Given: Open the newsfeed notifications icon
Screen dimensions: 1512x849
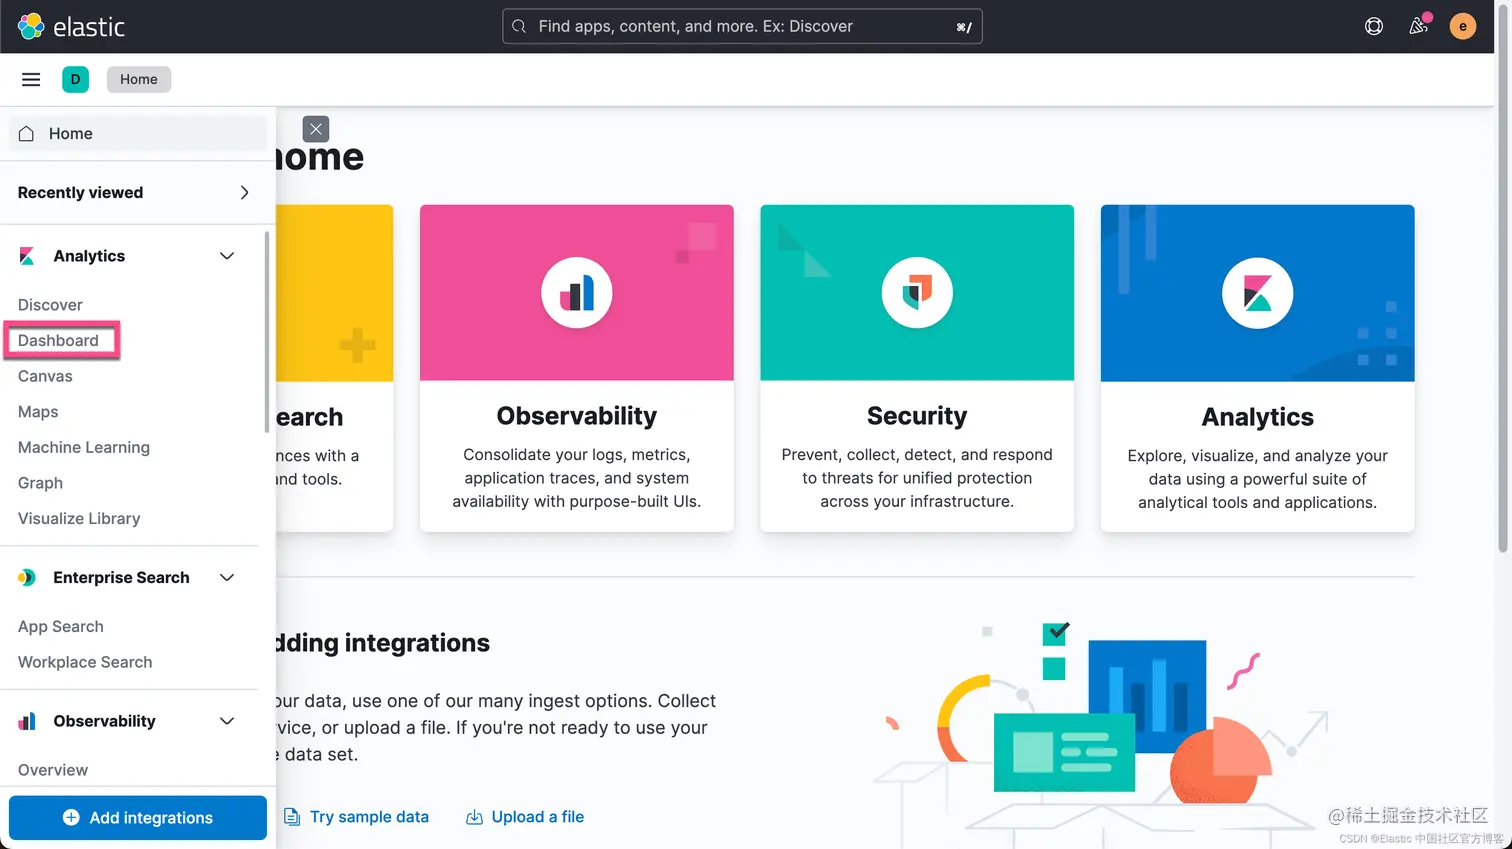Looking at the screenshot, I should tap(1418, 26).
